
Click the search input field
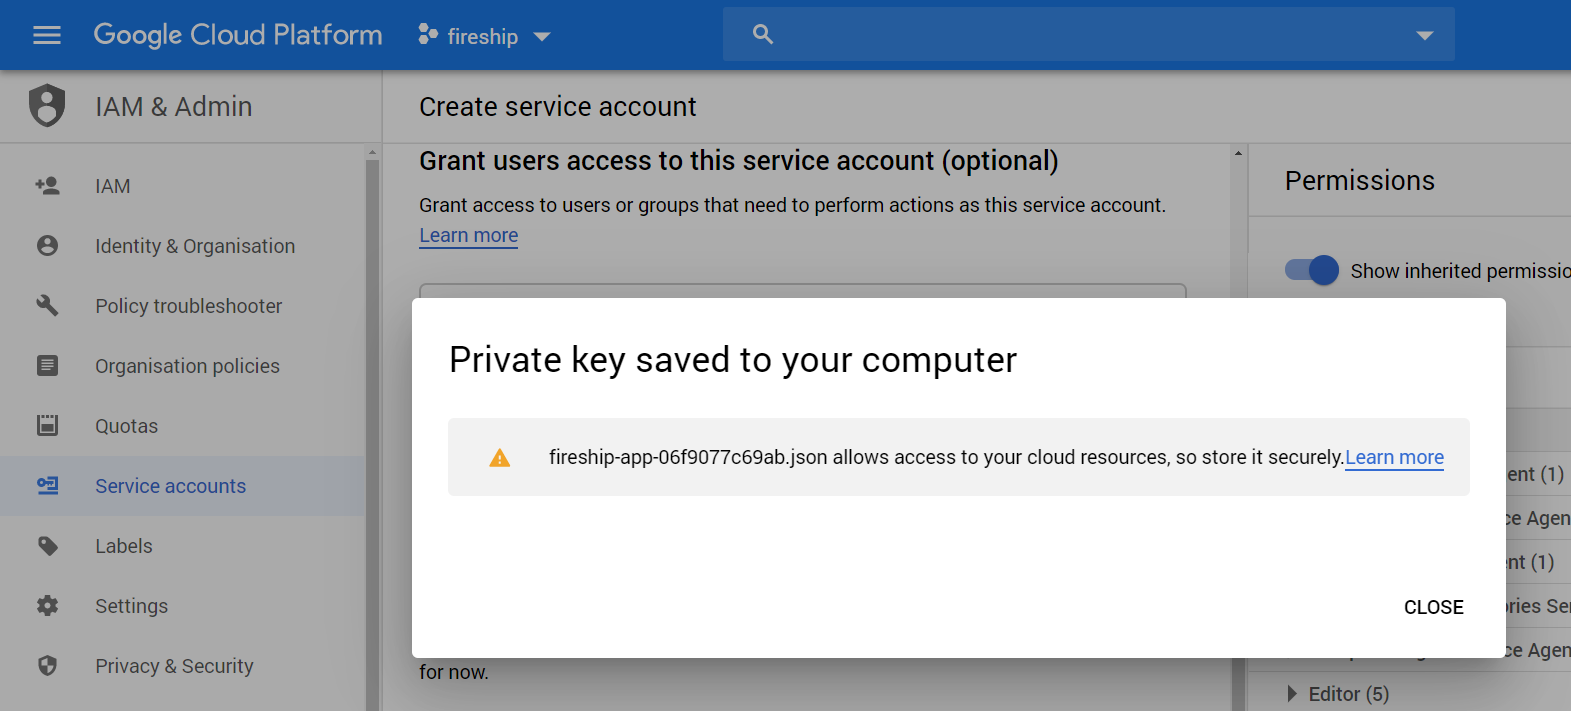click(x=1080, y=35)
